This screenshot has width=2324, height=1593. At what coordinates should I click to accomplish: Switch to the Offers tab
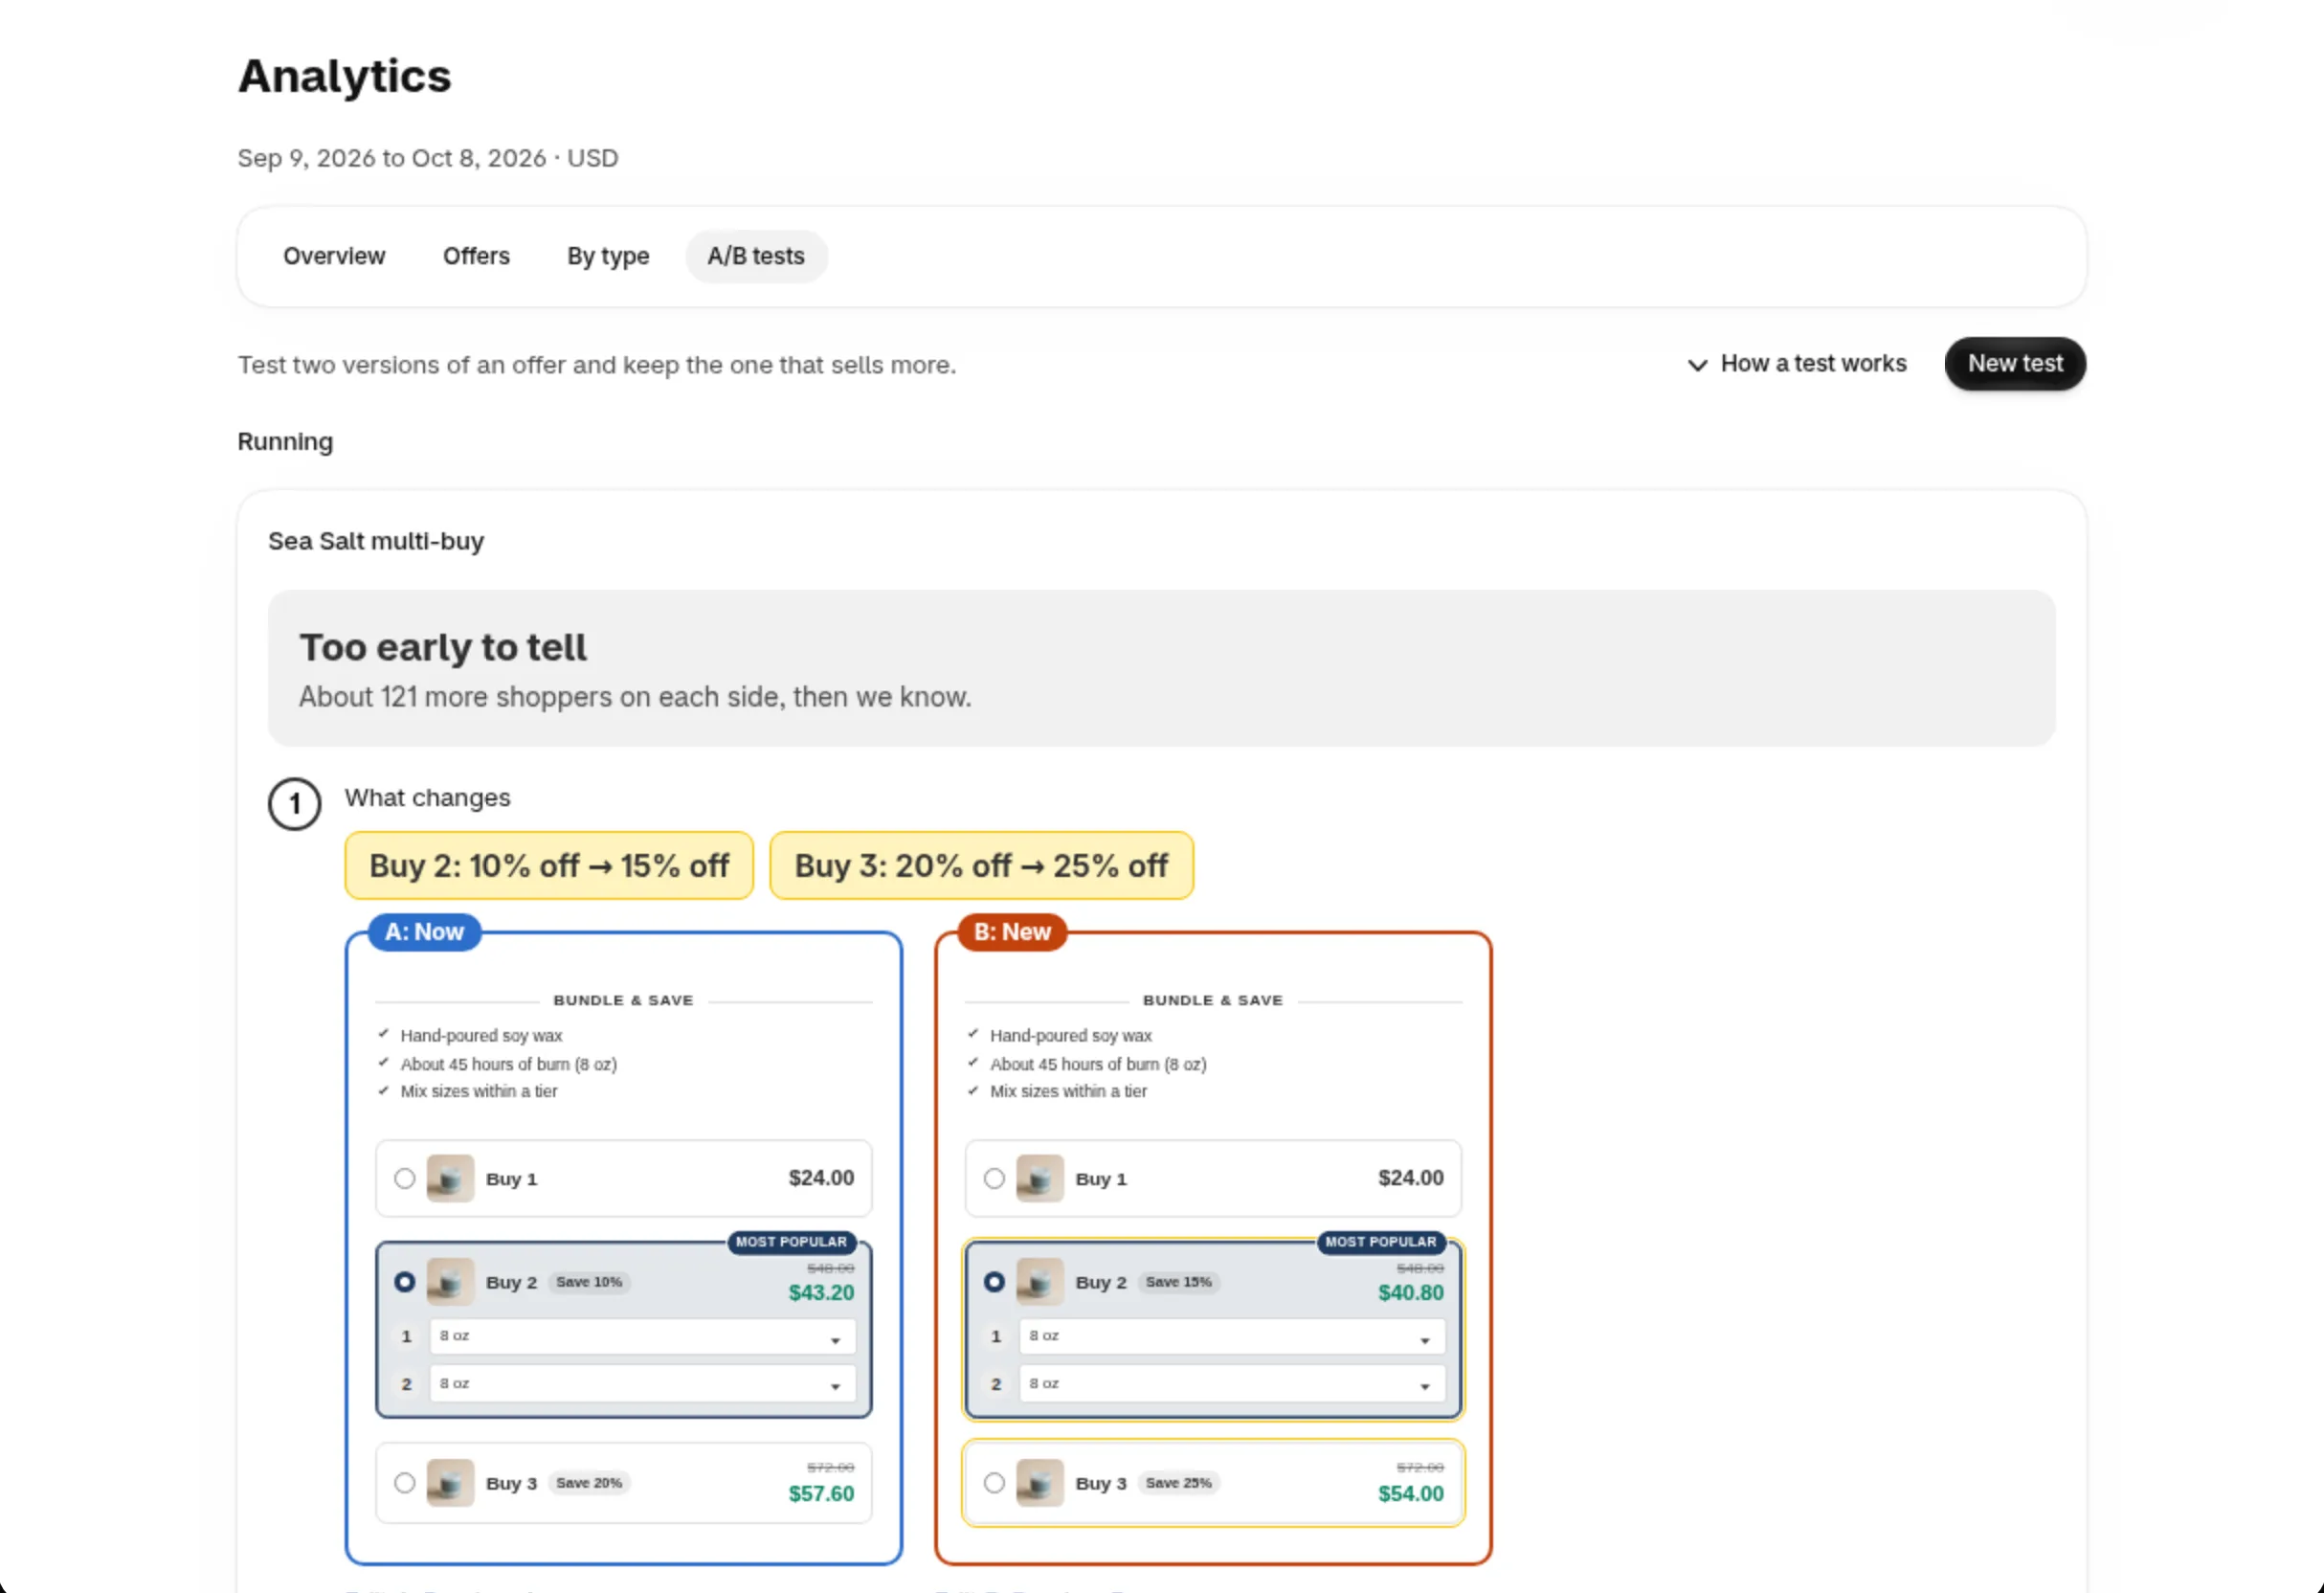pyautogui.click(x=476, y=256)
